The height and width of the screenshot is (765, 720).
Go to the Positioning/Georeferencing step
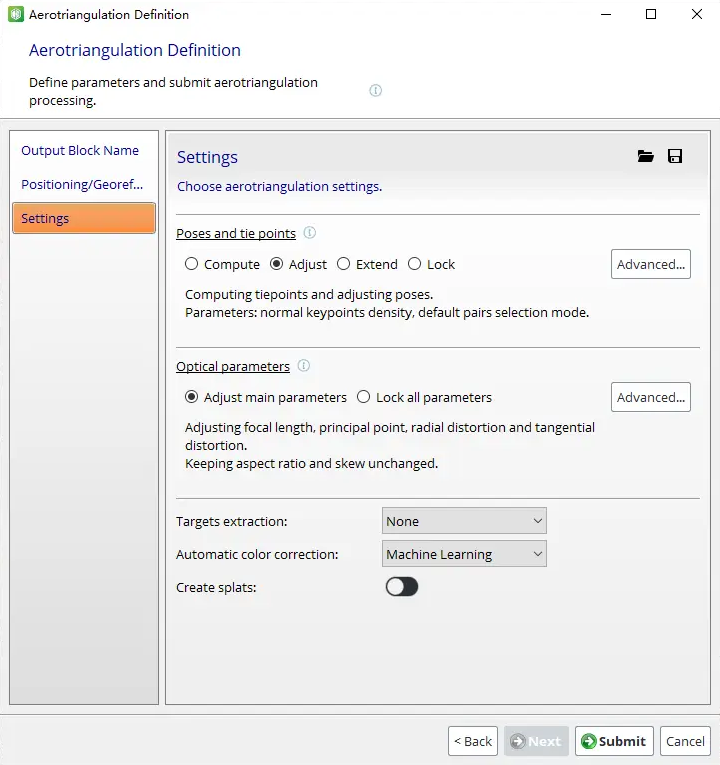(x=82, y=184)
